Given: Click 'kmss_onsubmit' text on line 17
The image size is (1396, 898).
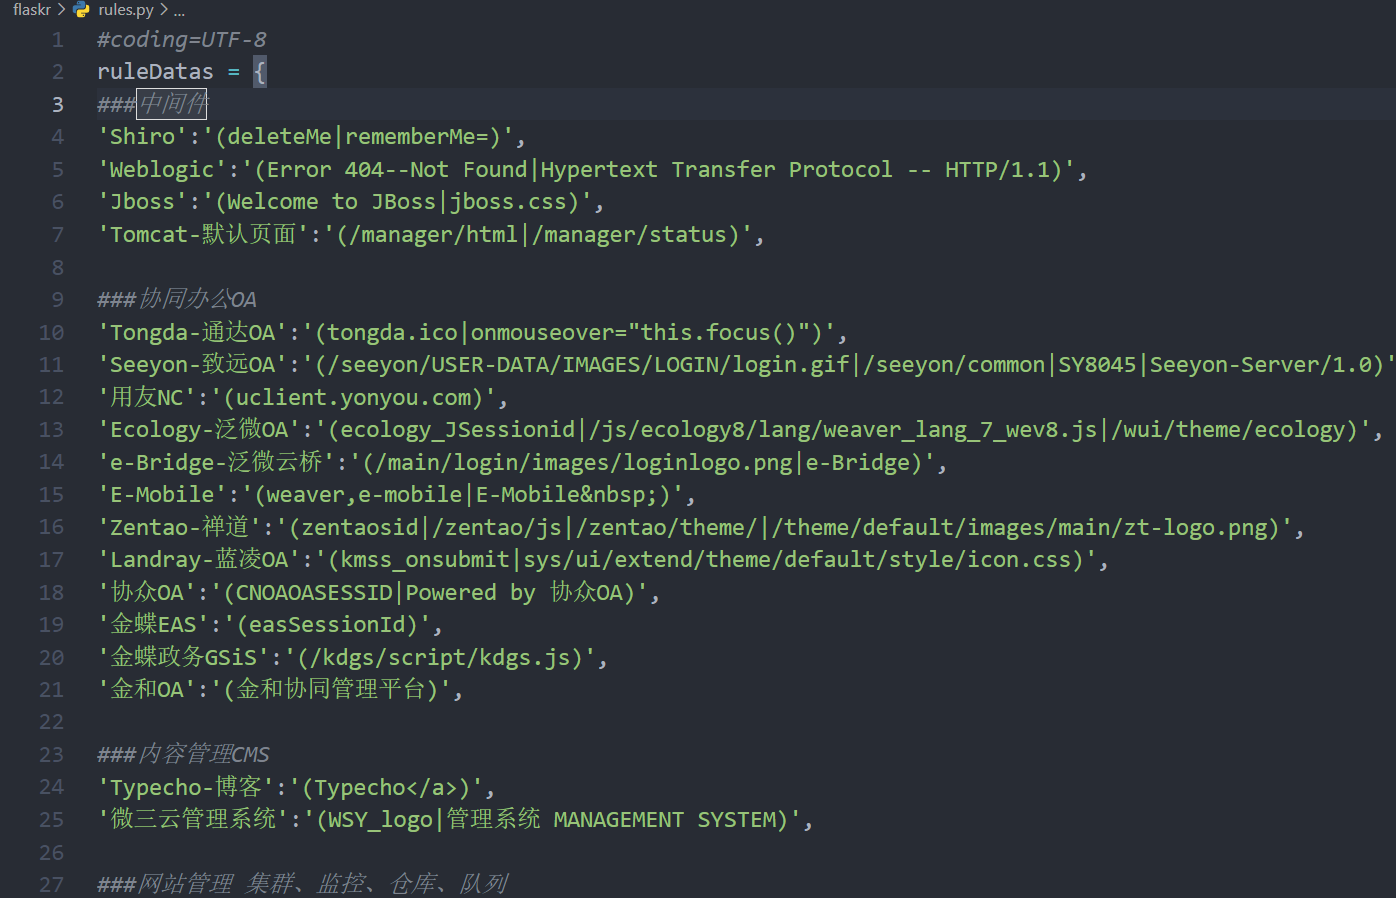Looking at the screenshot, I should pos(425,560).
